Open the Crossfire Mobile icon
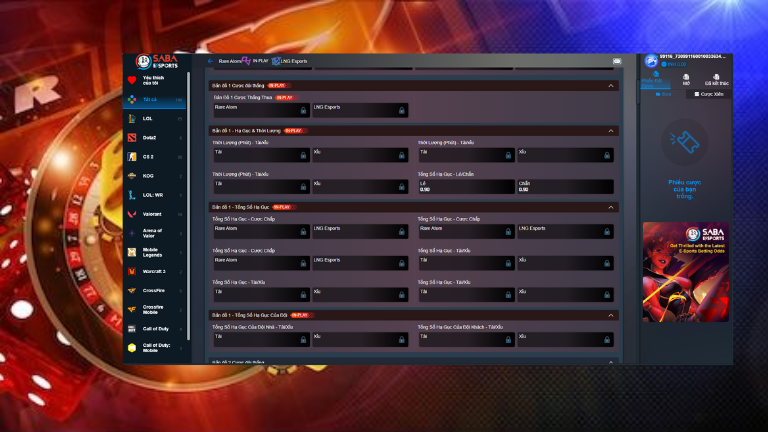 coord(132,310)
